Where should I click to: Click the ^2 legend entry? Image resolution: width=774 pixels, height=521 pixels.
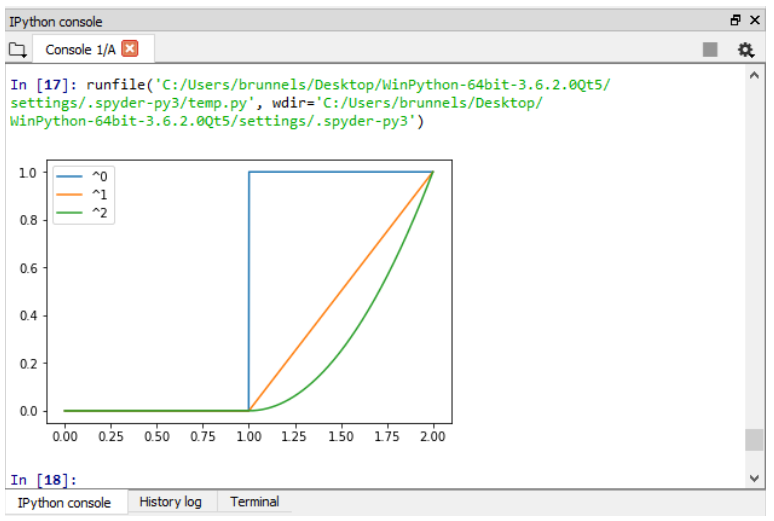(82, 213)
